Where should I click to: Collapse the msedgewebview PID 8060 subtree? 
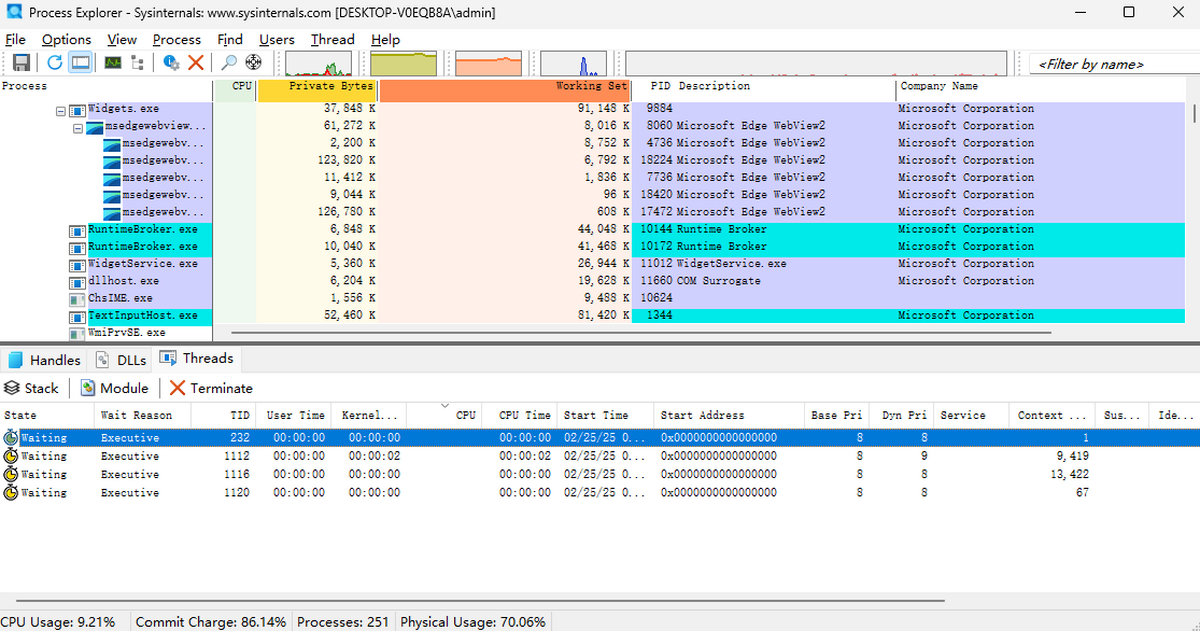(x=79, y=127)
